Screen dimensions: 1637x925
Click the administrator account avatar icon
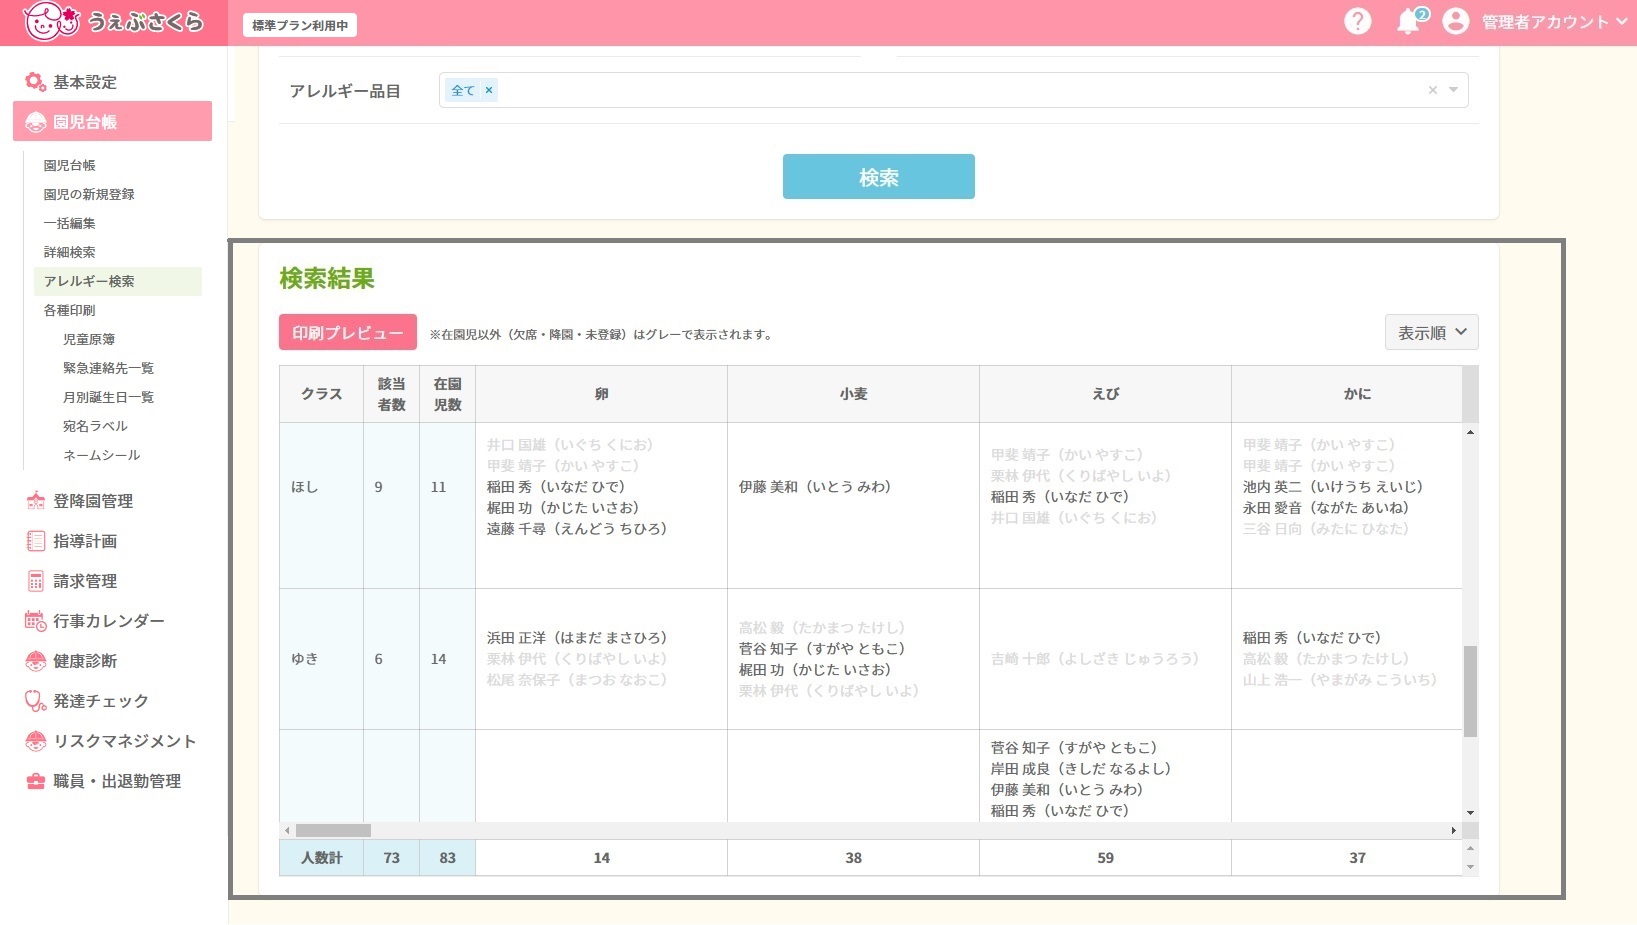pos(1456,21)
